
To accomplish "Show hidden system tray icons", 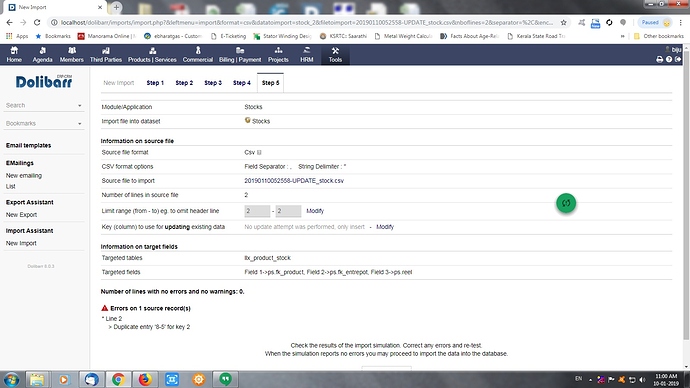I will (x=591, y=380).
